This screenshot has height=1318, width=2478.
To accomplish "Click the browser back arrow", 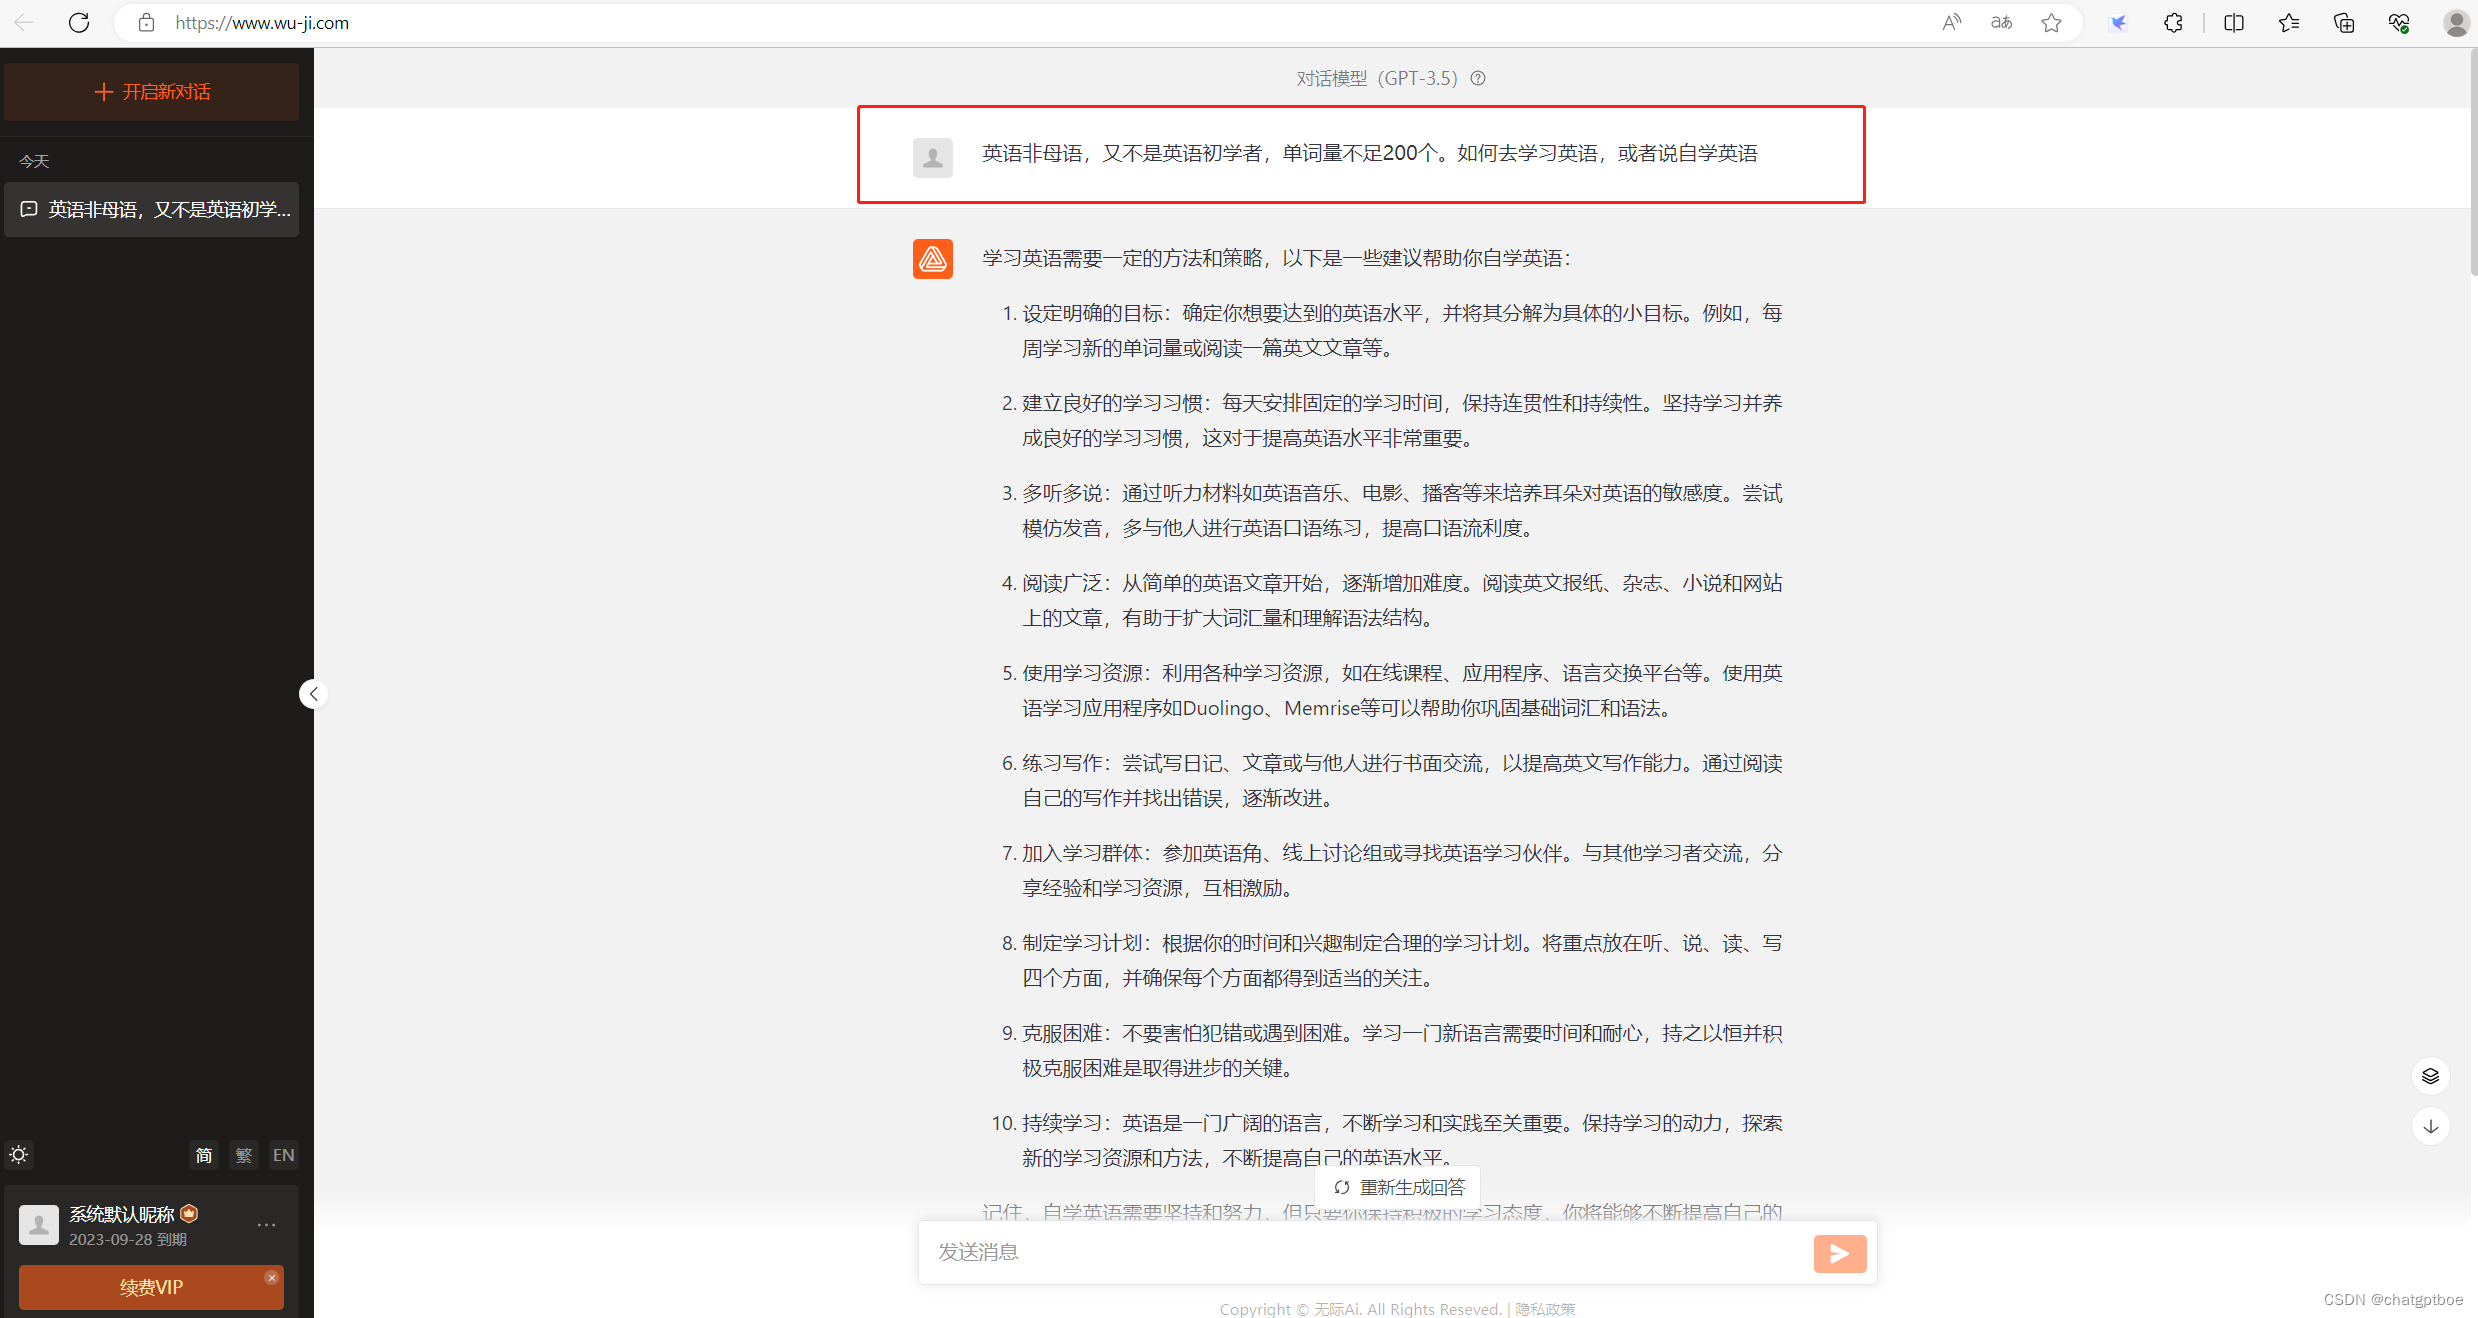I will tap(24, 22).
